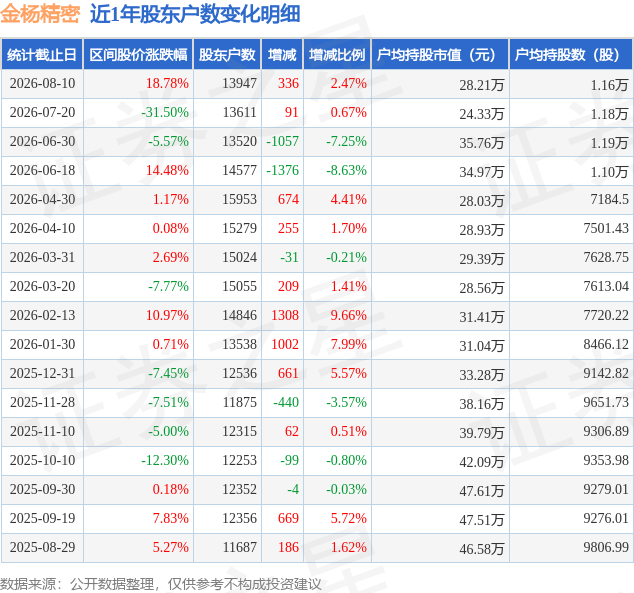Click the -31.50% price change cell

coord(165,112)
